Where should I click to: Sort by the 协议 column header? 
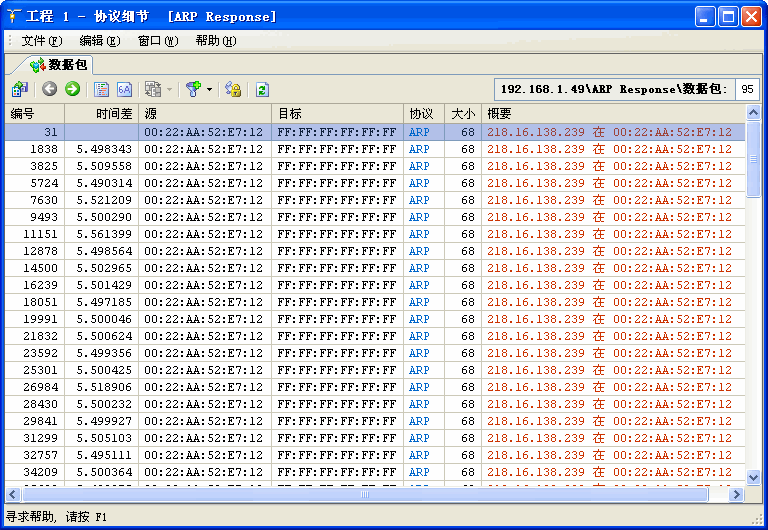(x=424, y=114)
